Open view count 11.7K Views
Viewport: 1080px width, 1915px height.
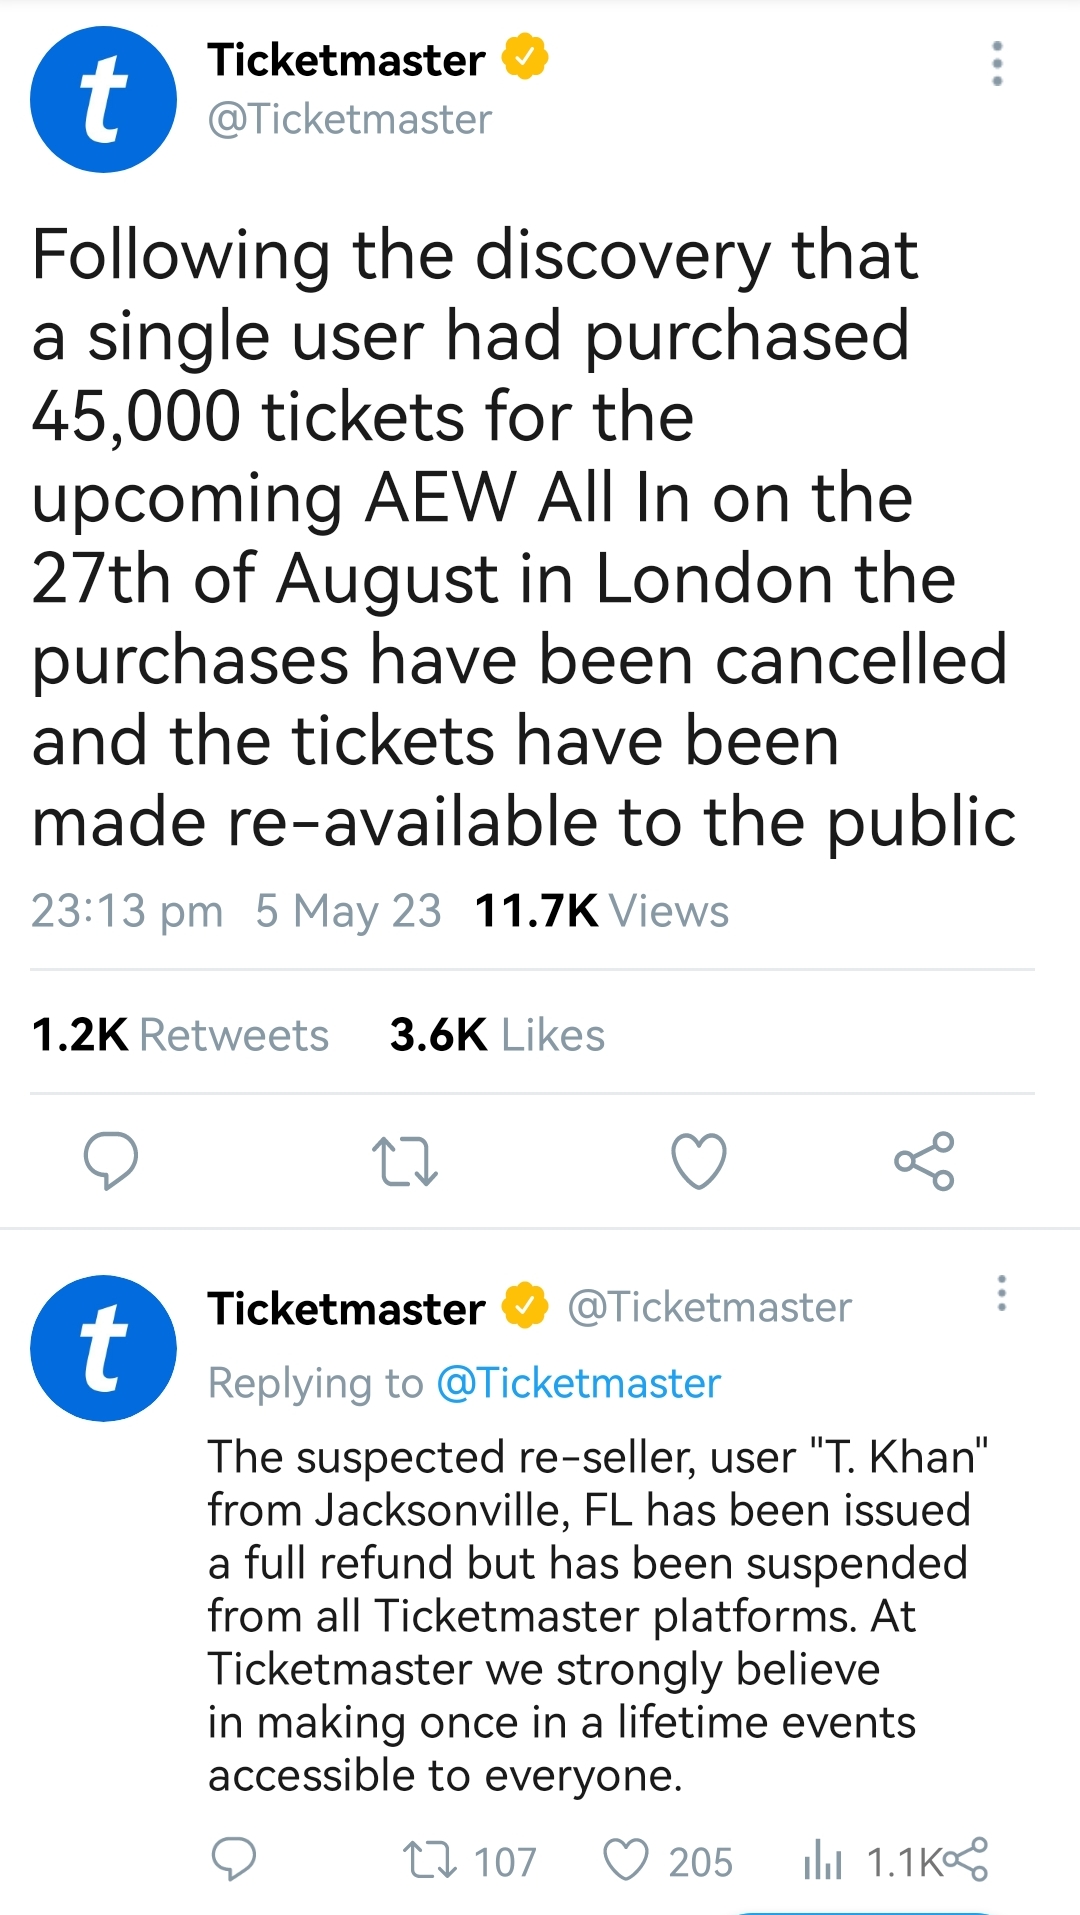pos(601,911)
